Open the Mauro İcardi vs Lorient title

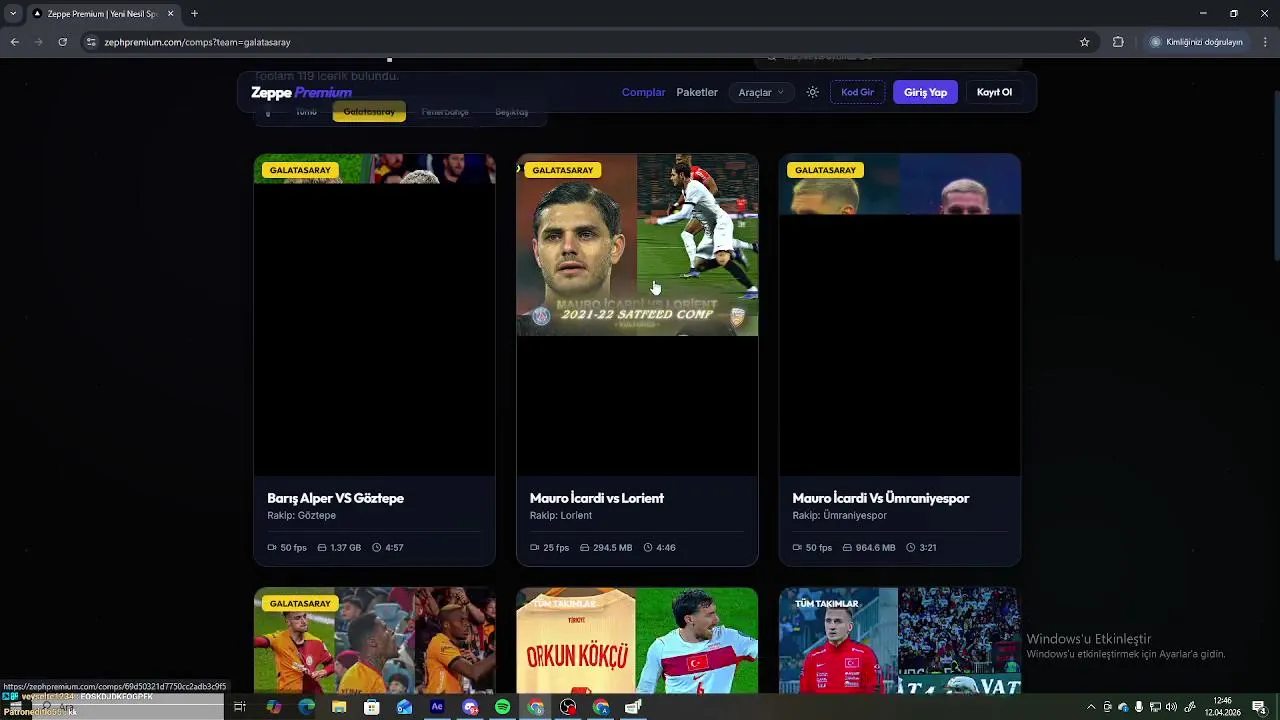pyautogui.click(x=596, y=498)
